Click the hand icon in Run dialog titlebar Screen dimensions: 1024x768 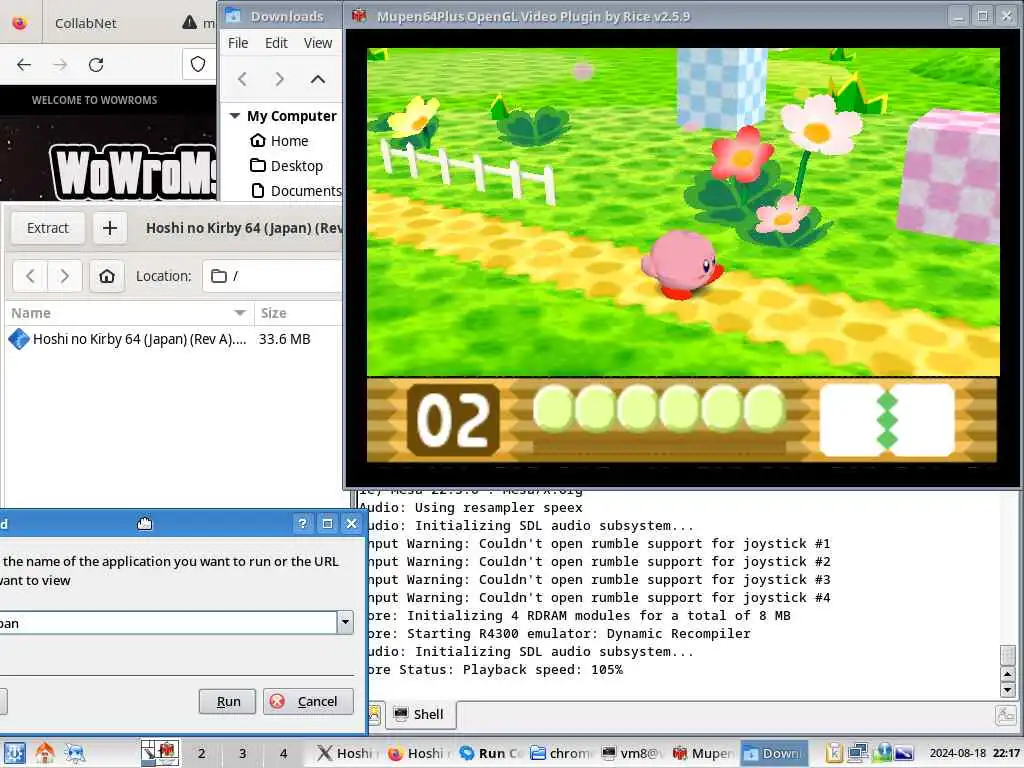coord(144,523)
